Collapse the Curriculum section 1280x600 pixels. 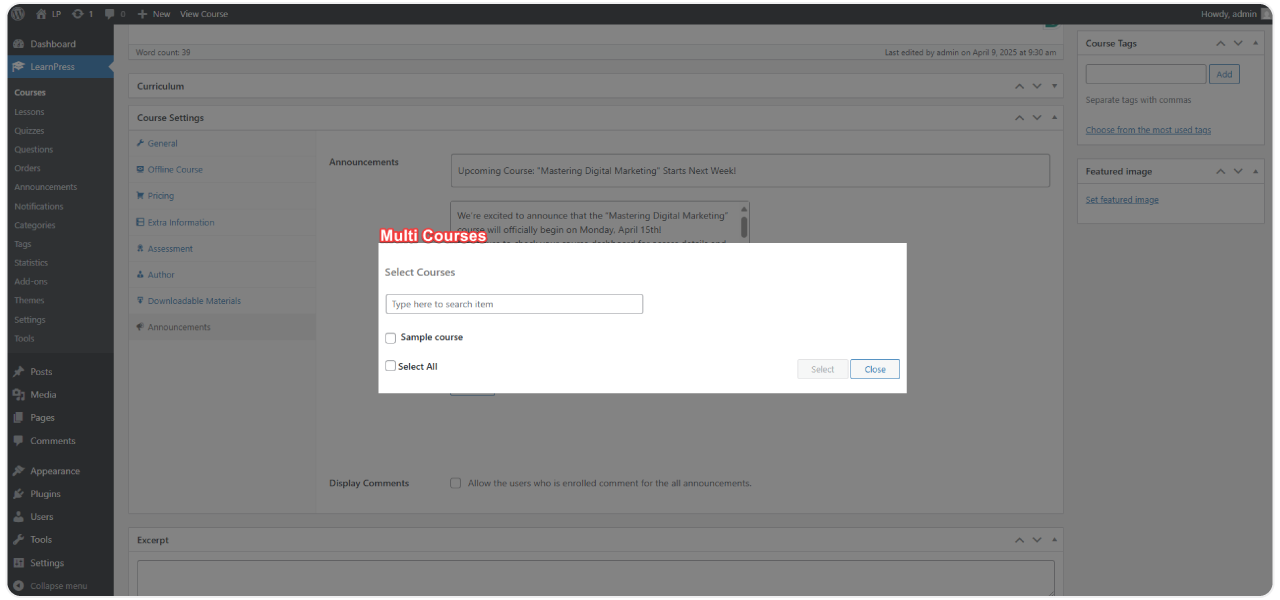[1053, 86]
